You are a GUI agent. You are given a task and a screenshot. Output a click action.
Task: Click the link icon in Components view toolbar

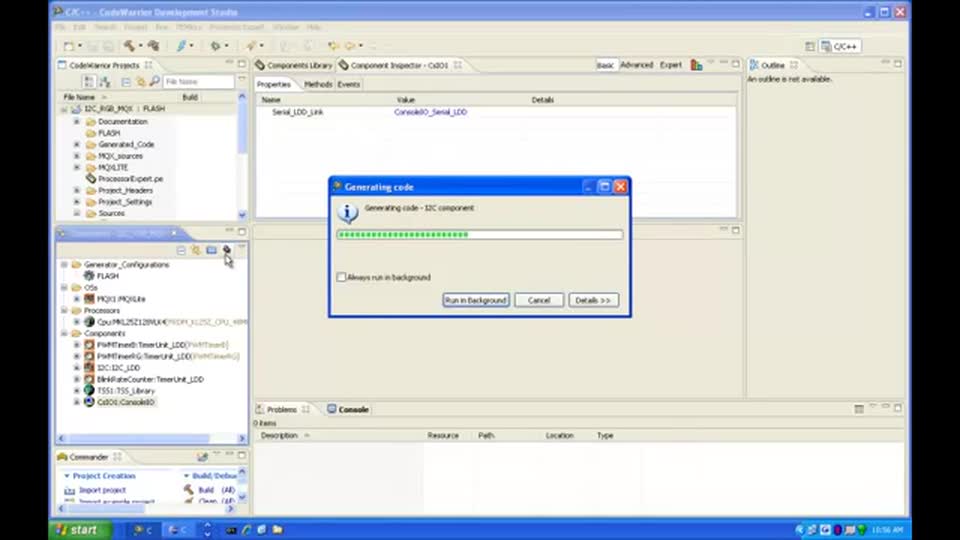pyautogui.click(x=196, y=250)
